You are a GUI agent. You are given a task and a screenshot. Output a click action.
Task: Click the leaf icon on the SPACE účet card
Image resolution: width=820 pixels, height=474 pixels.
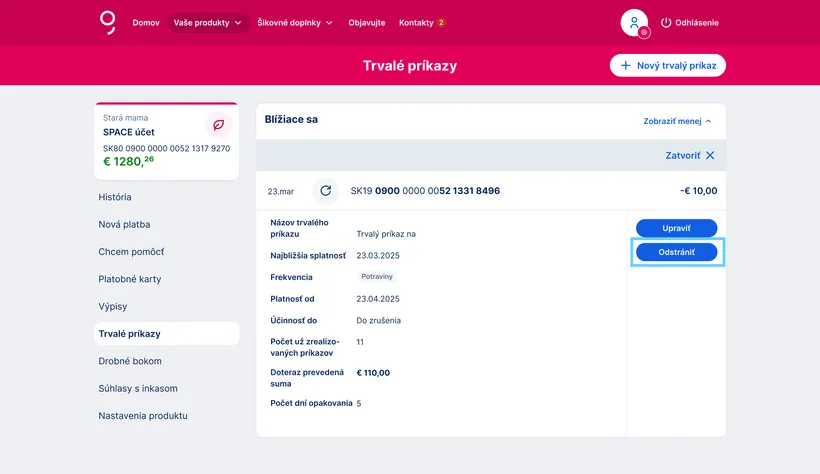click(x=218, y=125)
